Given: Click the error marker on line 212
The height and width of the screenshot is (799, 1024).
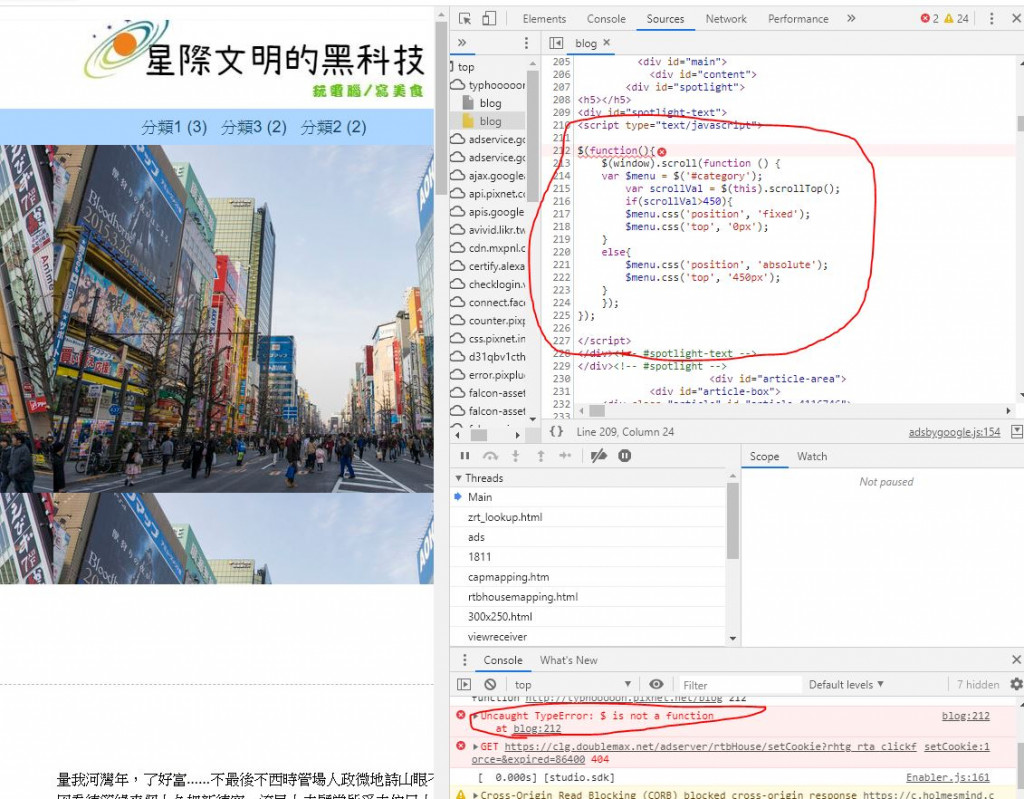Looking at the screenshot, I should 662,151.
